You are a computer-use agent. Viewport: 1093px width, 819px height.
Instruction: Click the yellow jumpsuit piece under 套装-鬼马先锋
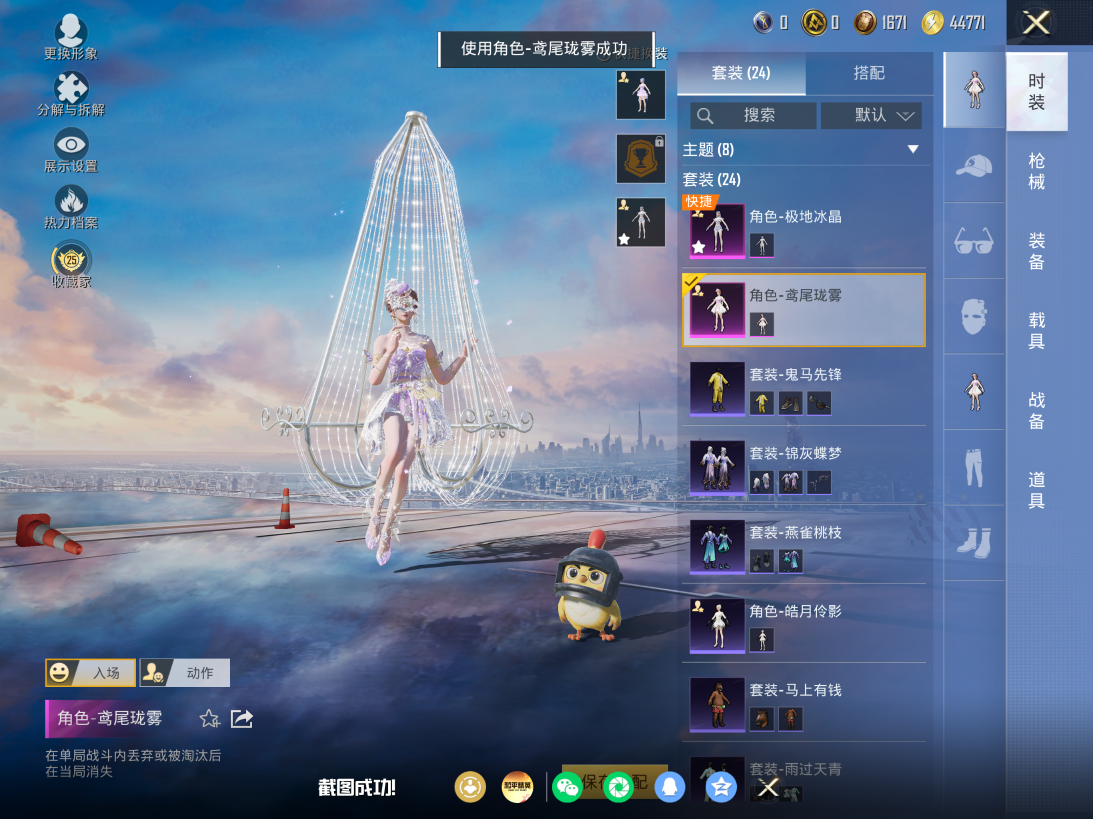tap(761, 404)
